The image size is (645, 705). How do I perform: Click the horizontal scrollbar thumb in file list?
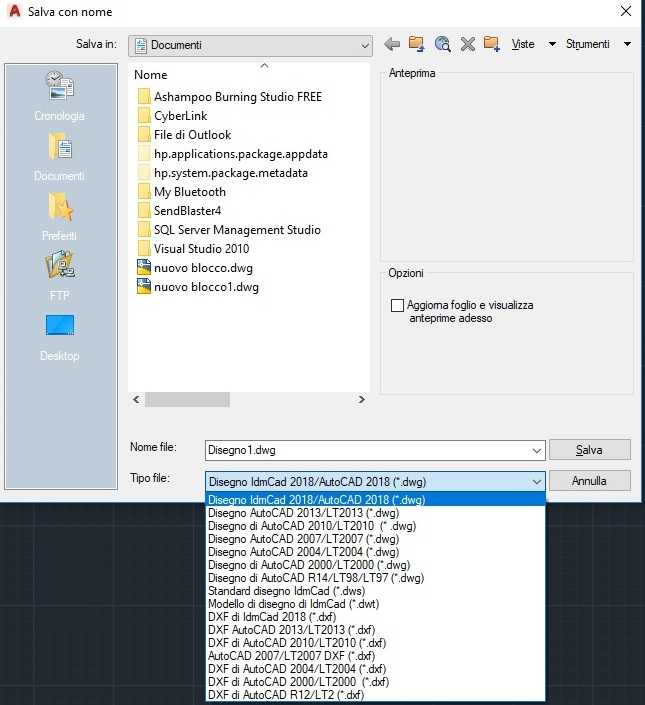[187, 399]
